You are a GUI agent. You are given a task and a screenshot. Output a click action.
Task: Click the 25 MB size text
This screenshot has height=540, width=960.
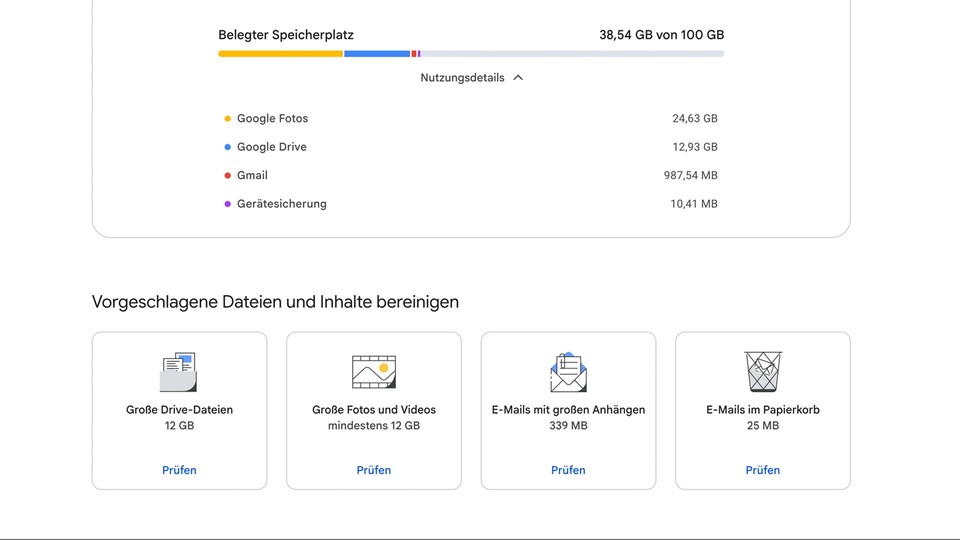click(763, 426)
